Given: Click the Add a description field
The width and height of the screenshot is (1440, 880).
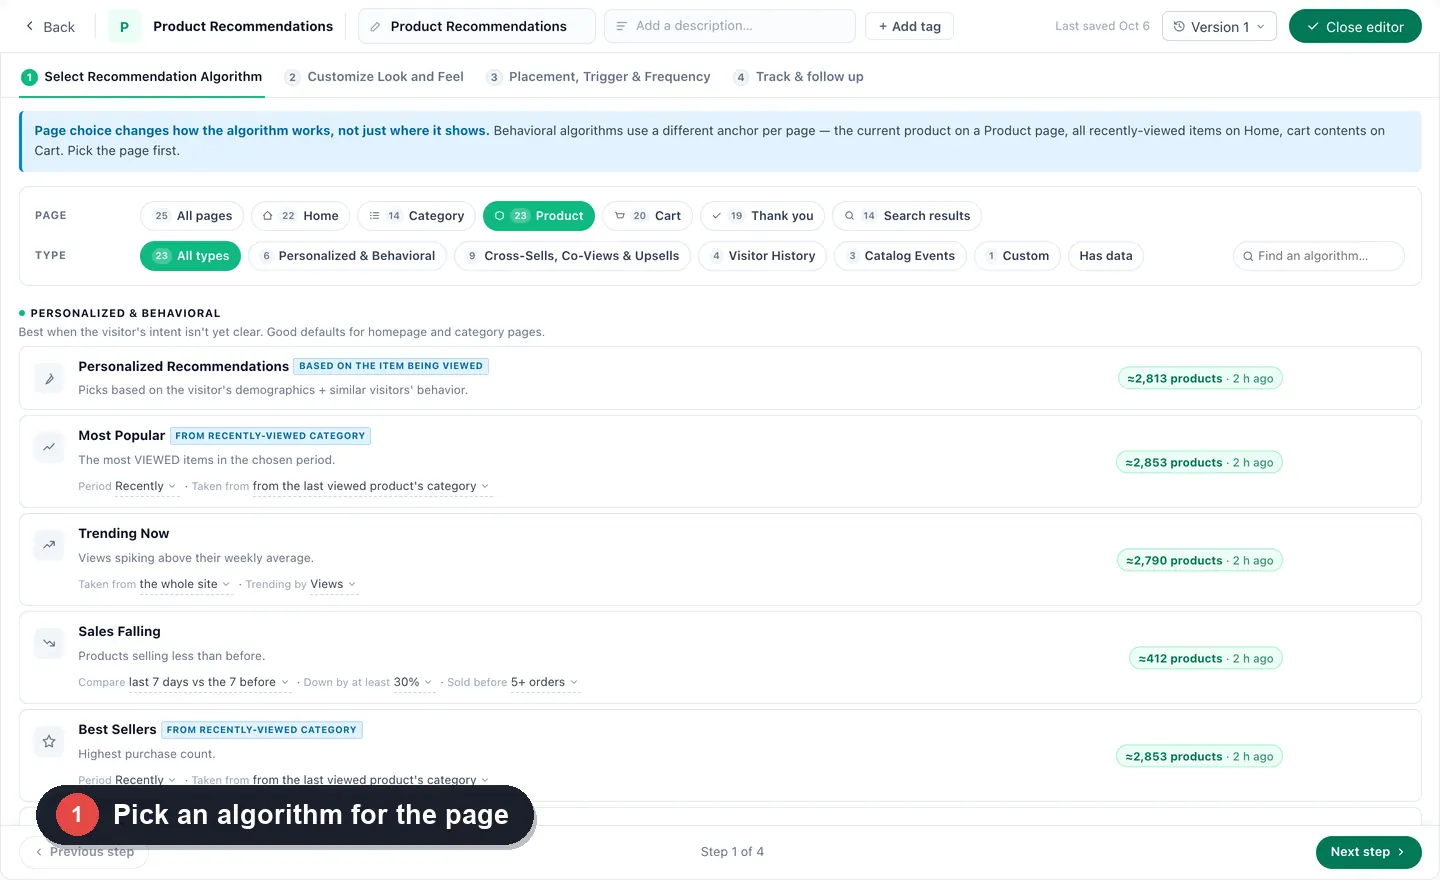Looking at the screenshot, I should point(729,26).
